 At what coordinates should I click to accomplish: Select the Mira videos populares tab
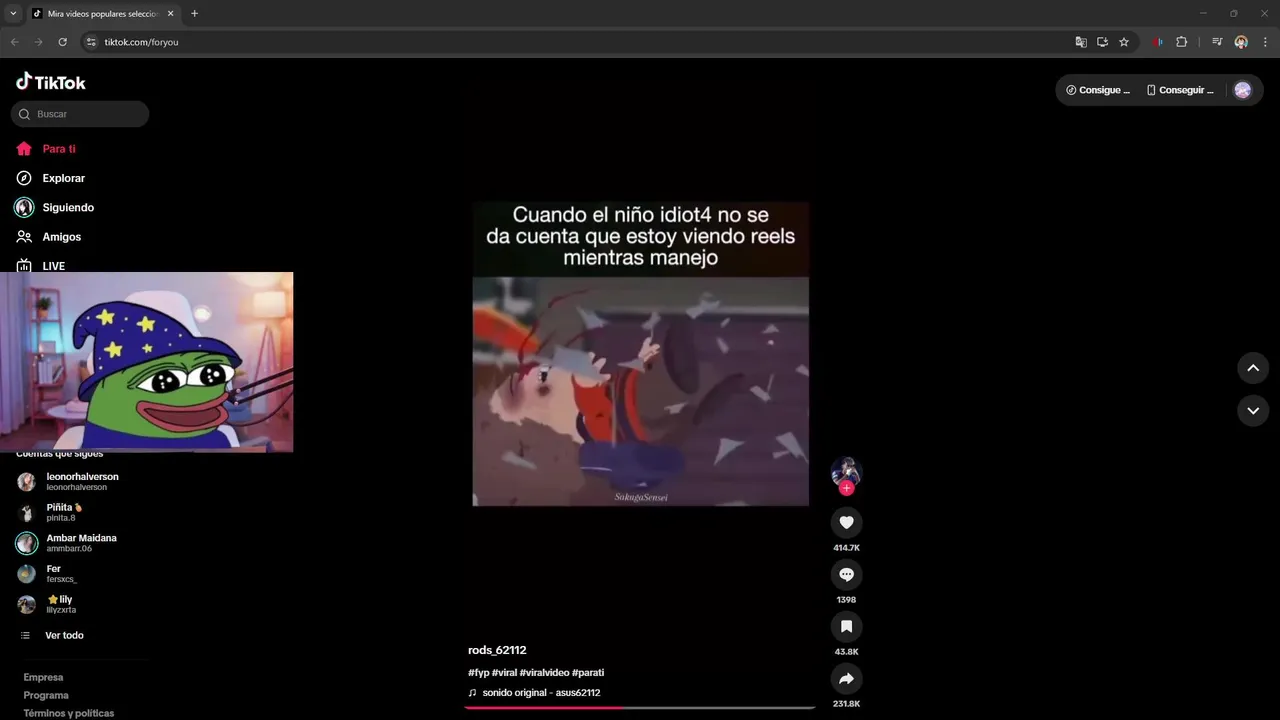(103, 14)
